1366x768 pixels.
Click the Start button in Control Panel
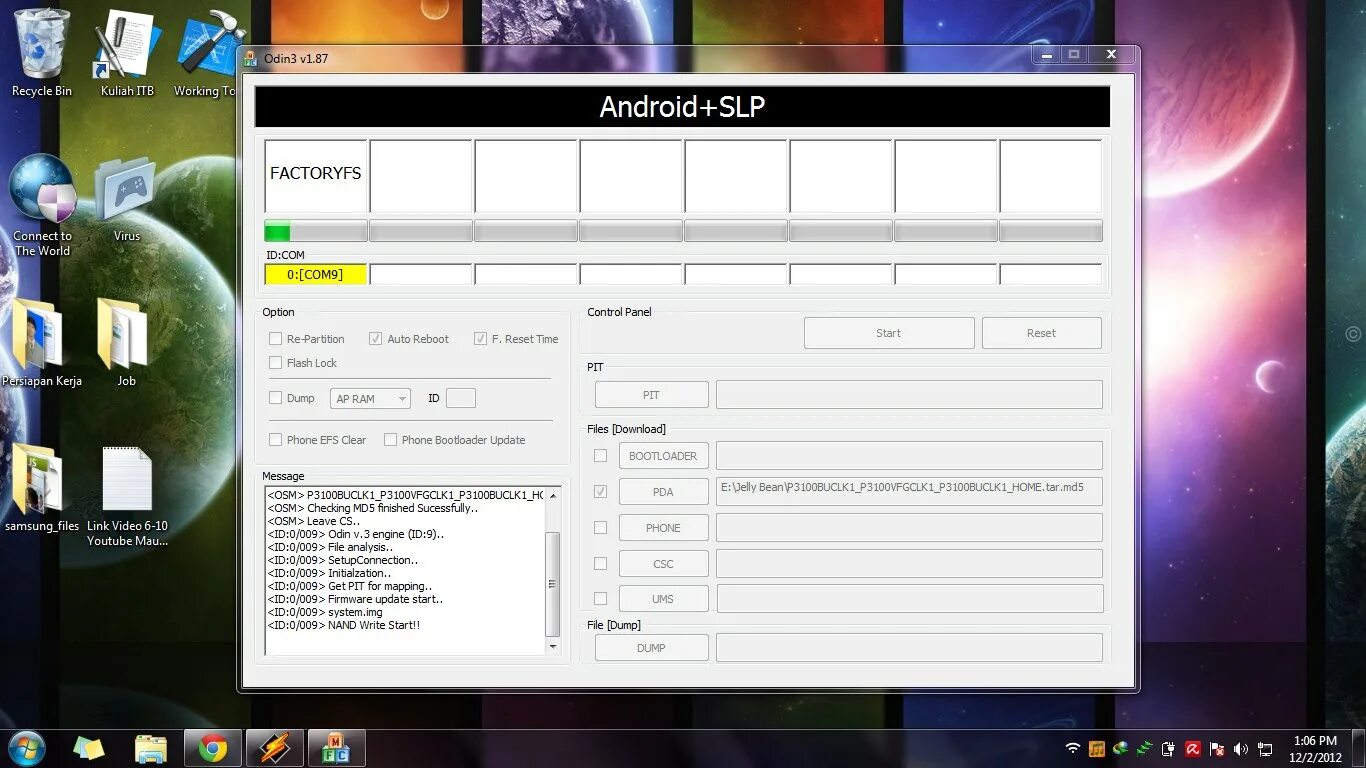coord(889,333)
